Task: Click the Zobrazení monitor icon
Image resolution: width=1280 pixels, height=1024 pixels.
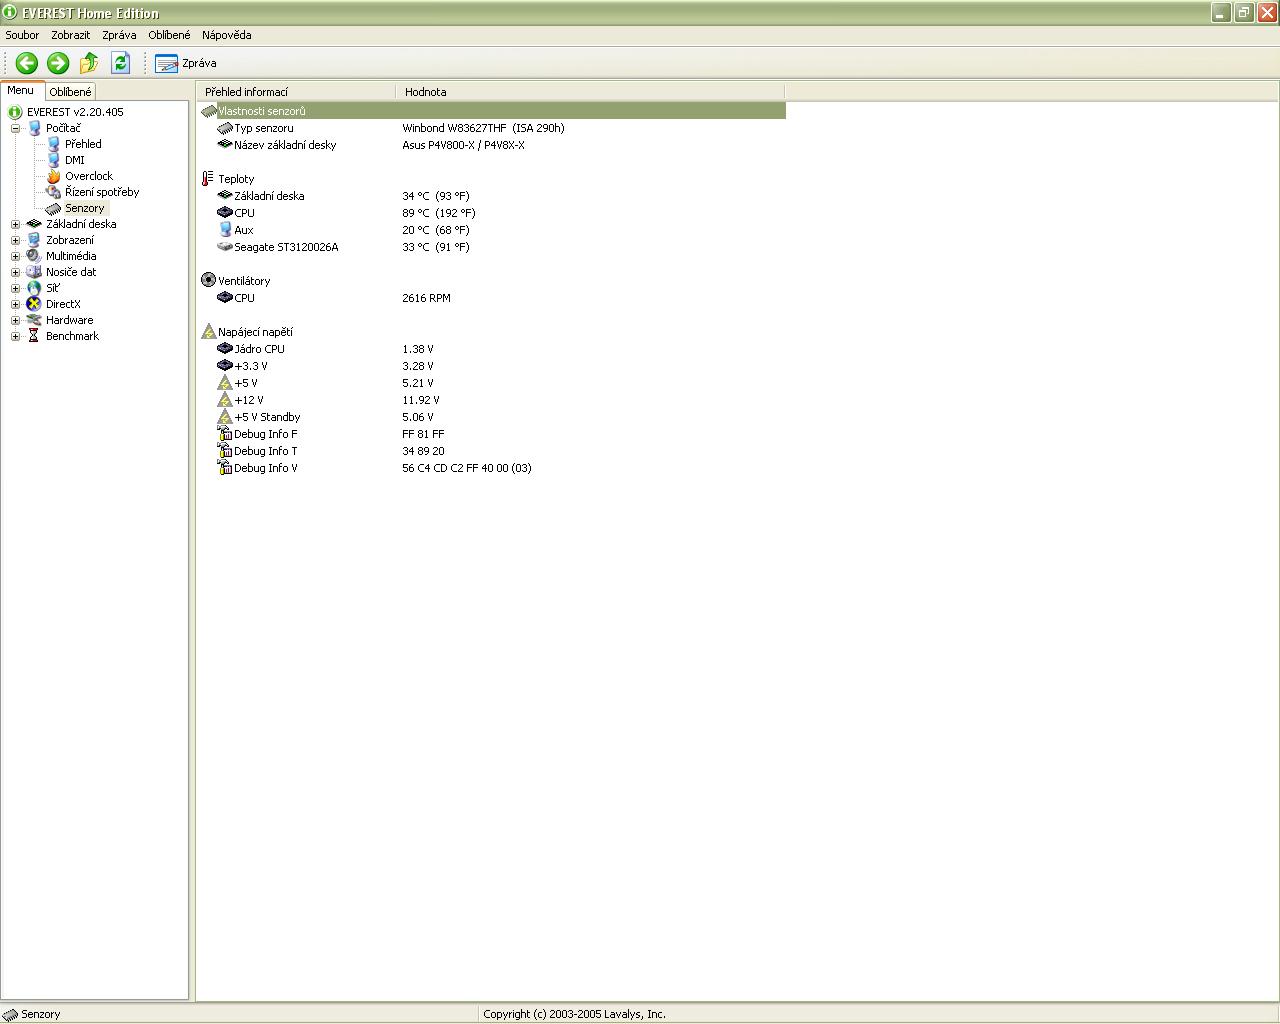Action: click(x=34, y=240)
